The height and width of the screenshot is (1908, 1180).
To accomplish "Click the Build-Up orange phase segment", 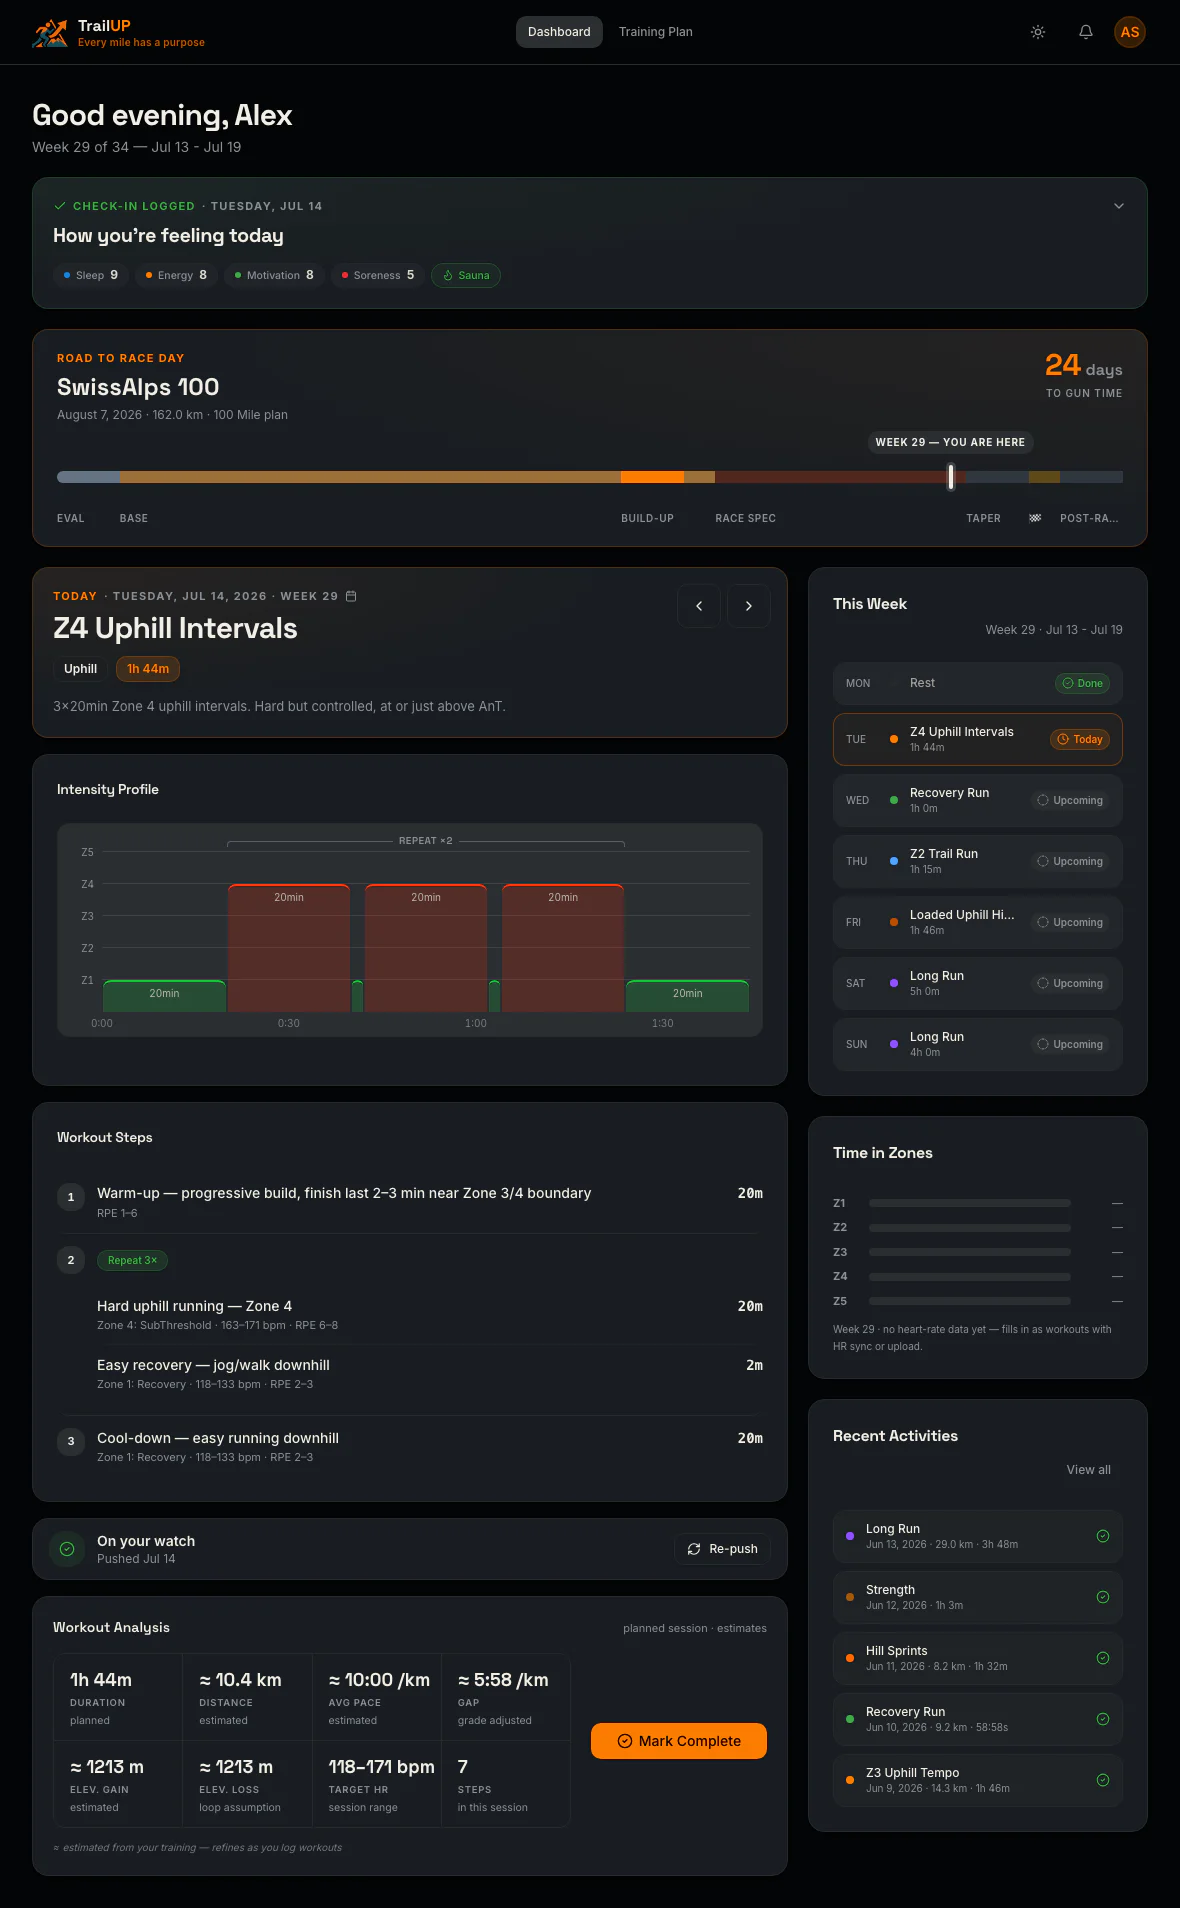I will (x=652, y=477).
